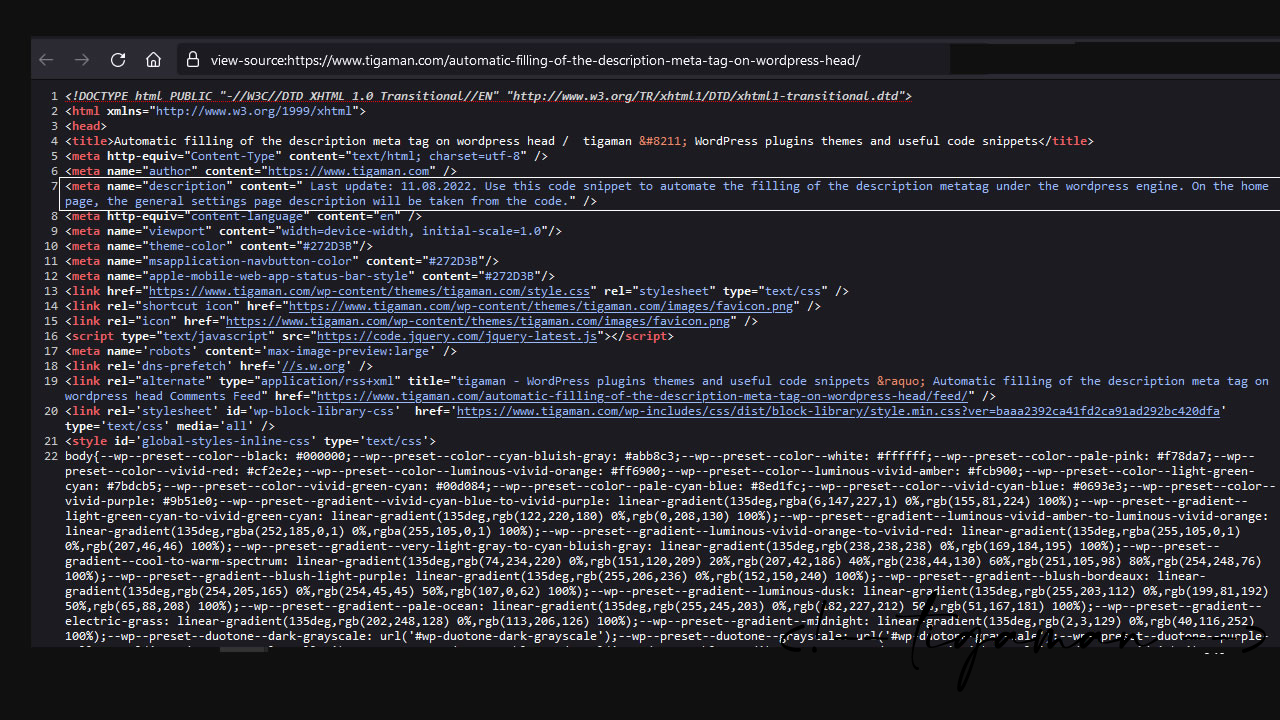Click line number 22 in the gutter
Image resolution: width=1280 pixels, height=720 pixels.
click(52, 456)
